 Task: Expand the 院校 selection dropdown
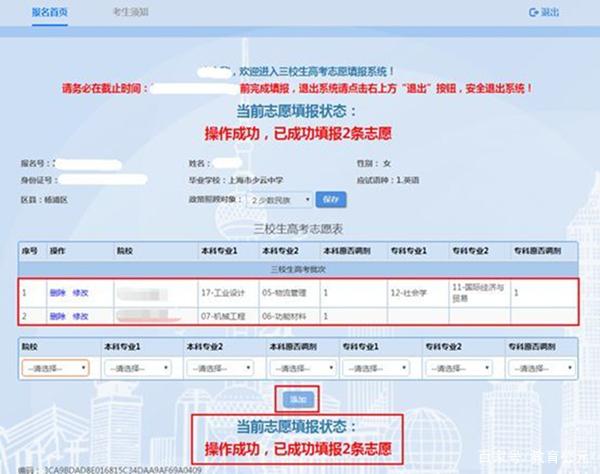pyautogui.click(x=55, y=367)
